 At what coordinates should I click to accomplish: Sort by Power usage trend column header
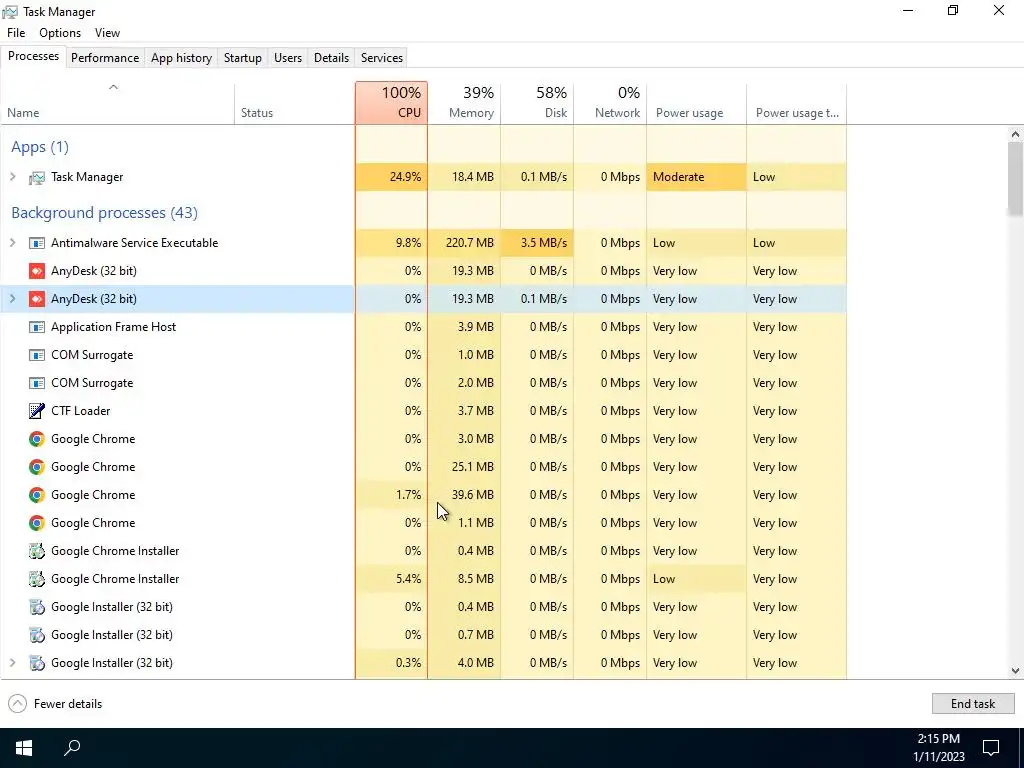(797, 103)
